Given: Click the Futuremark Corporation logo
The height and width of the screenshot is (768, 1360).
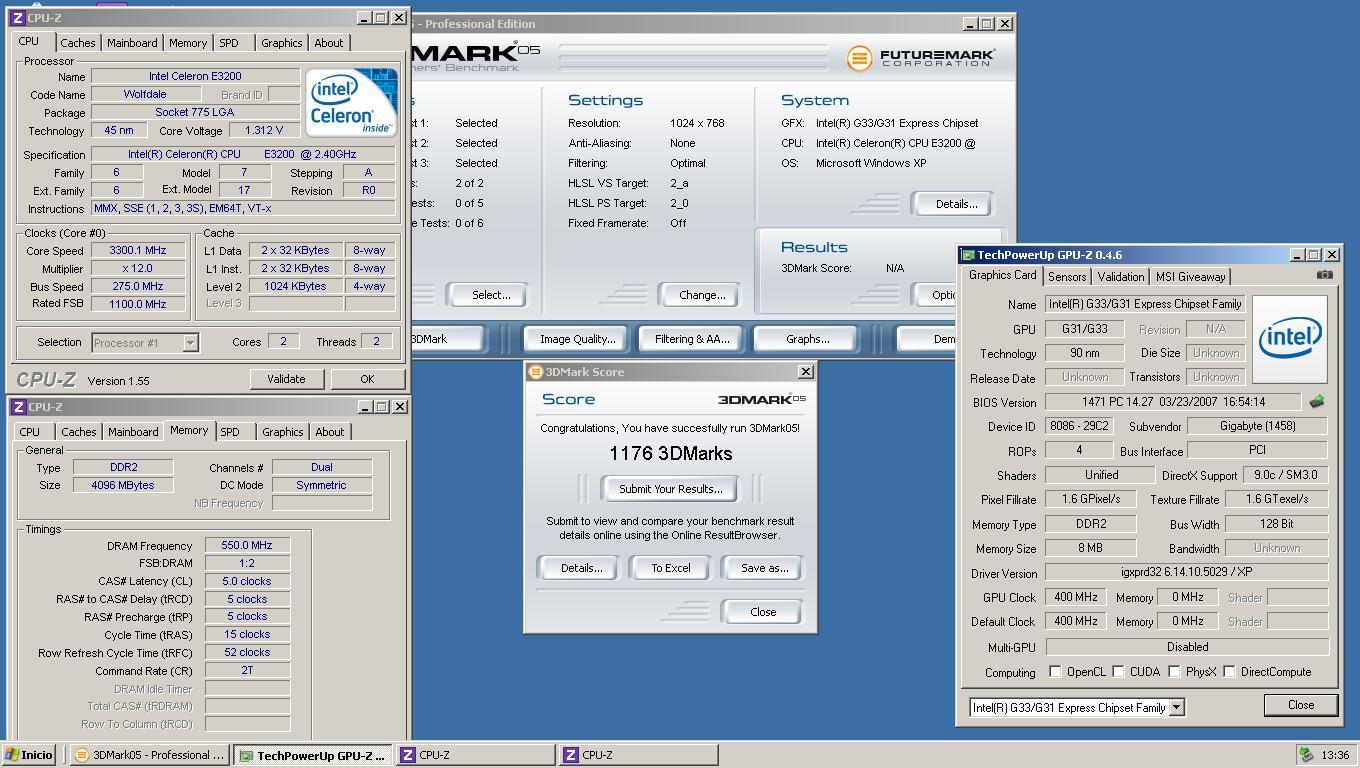Looking at the screenshot, I should point(921,58).
